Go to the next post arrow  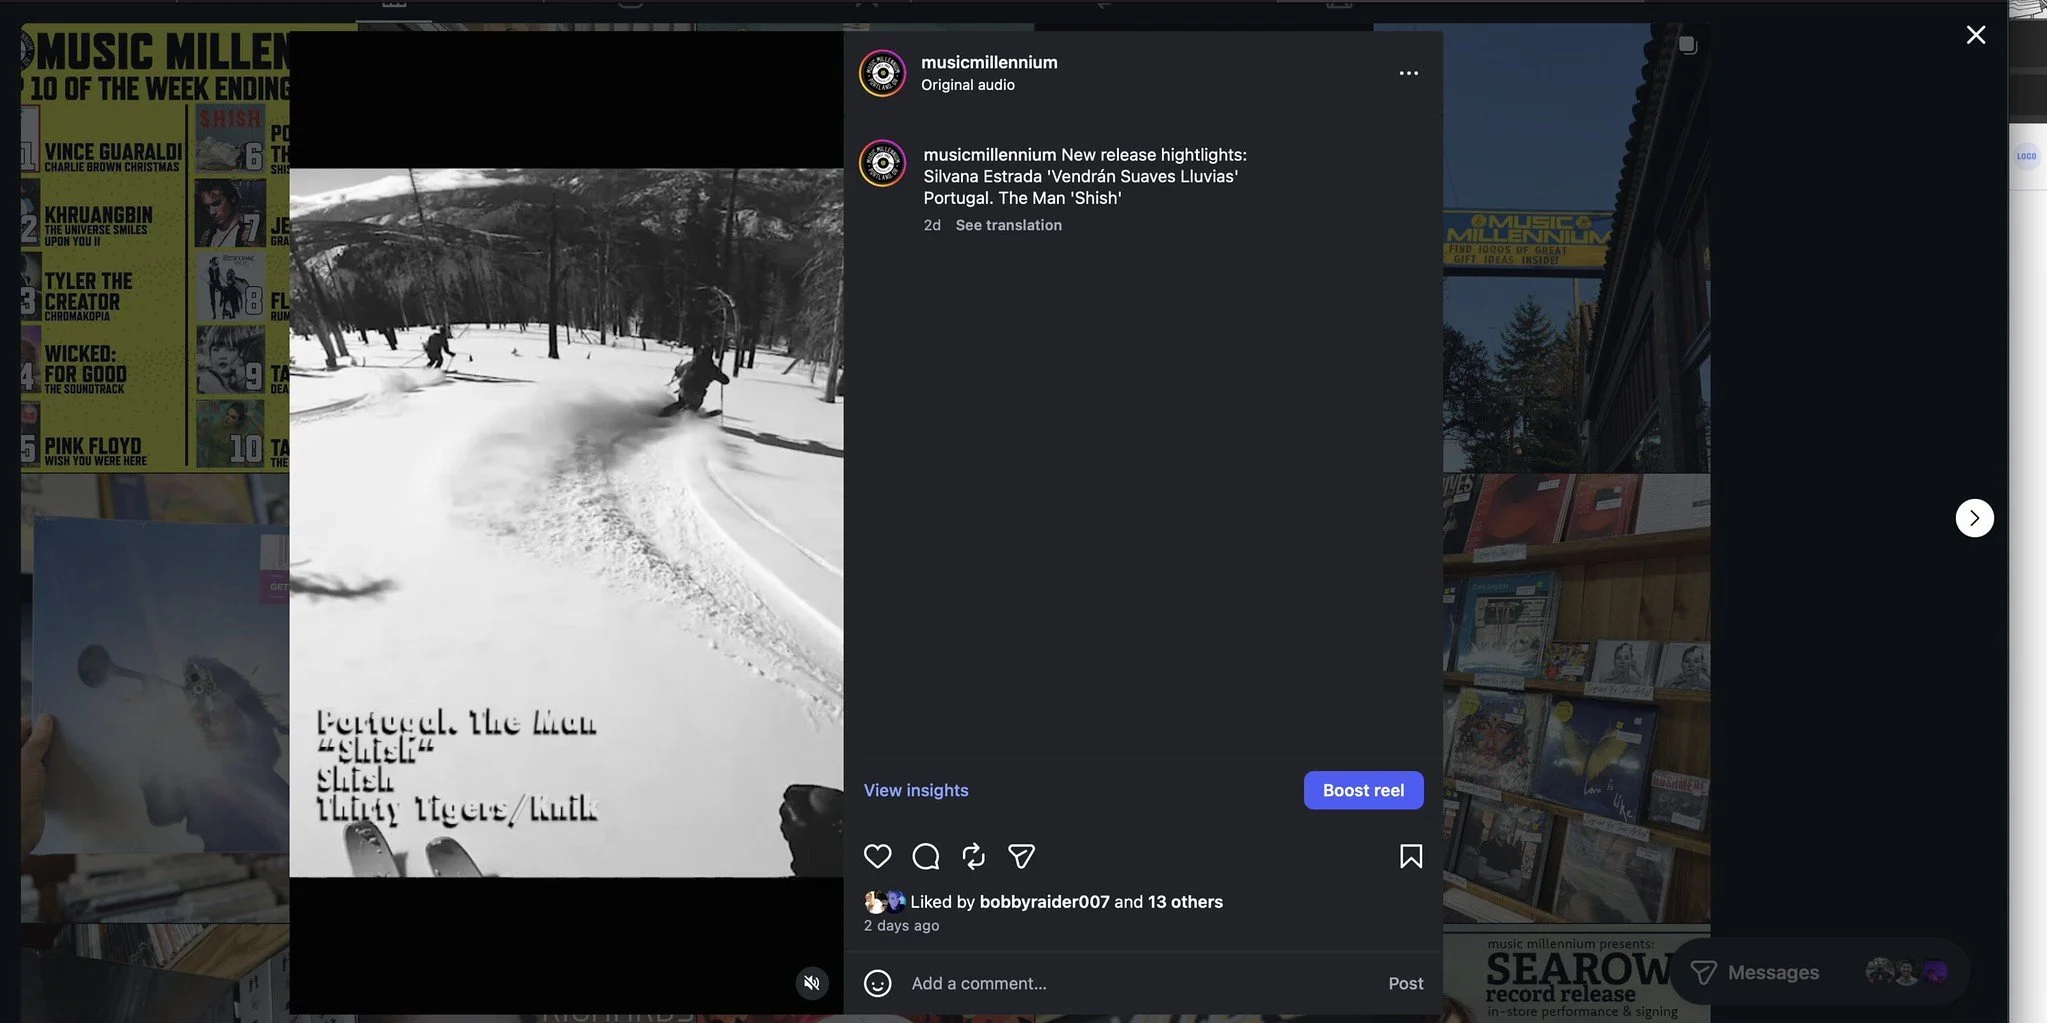1974,518
